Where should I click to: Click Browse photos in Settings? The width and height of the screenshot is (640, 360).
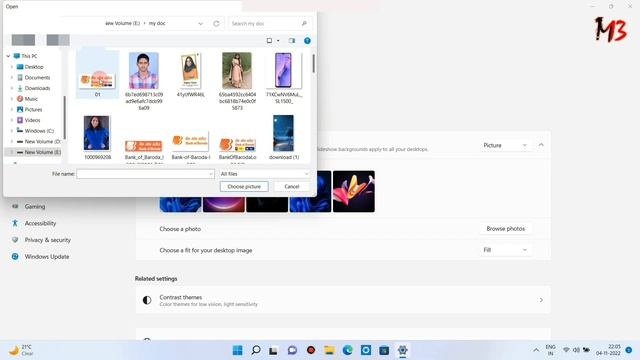[506, 229]
